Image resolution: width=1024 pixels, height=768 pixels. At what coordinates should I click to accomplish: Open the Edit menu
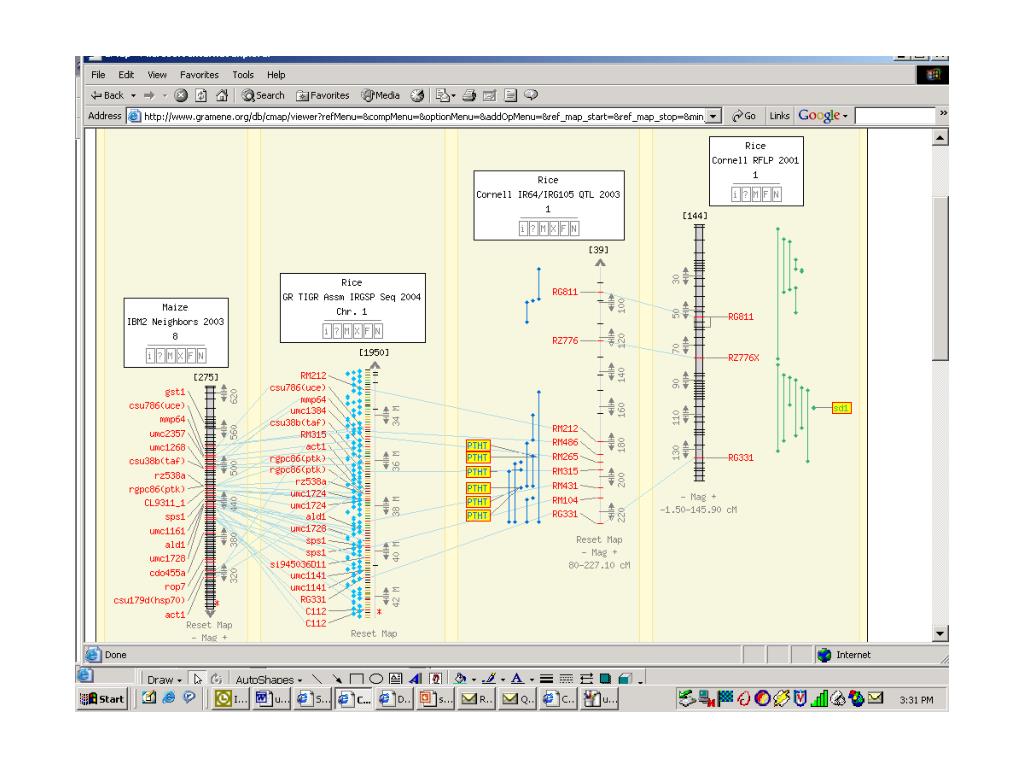126,74
